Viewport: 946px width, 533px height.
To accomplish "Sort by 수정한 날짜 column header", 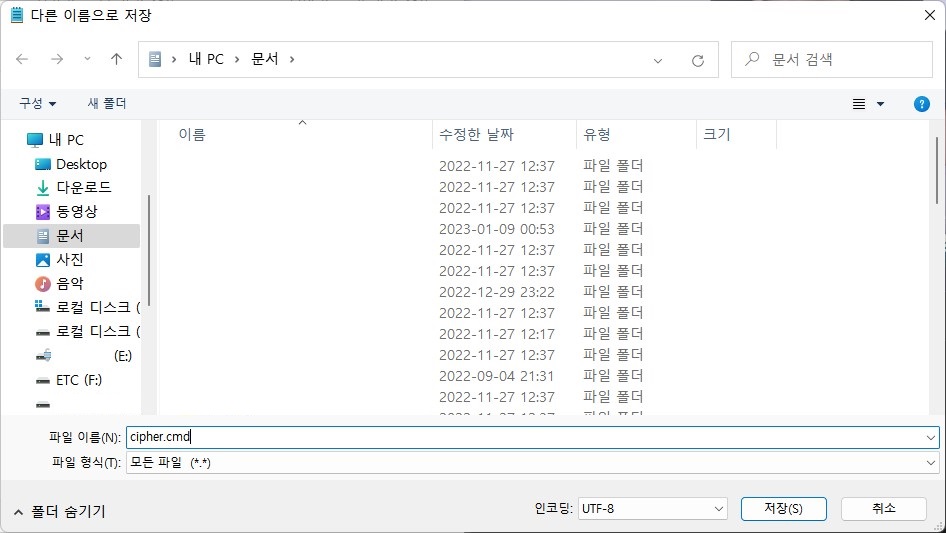I will (x=477, y=135).
